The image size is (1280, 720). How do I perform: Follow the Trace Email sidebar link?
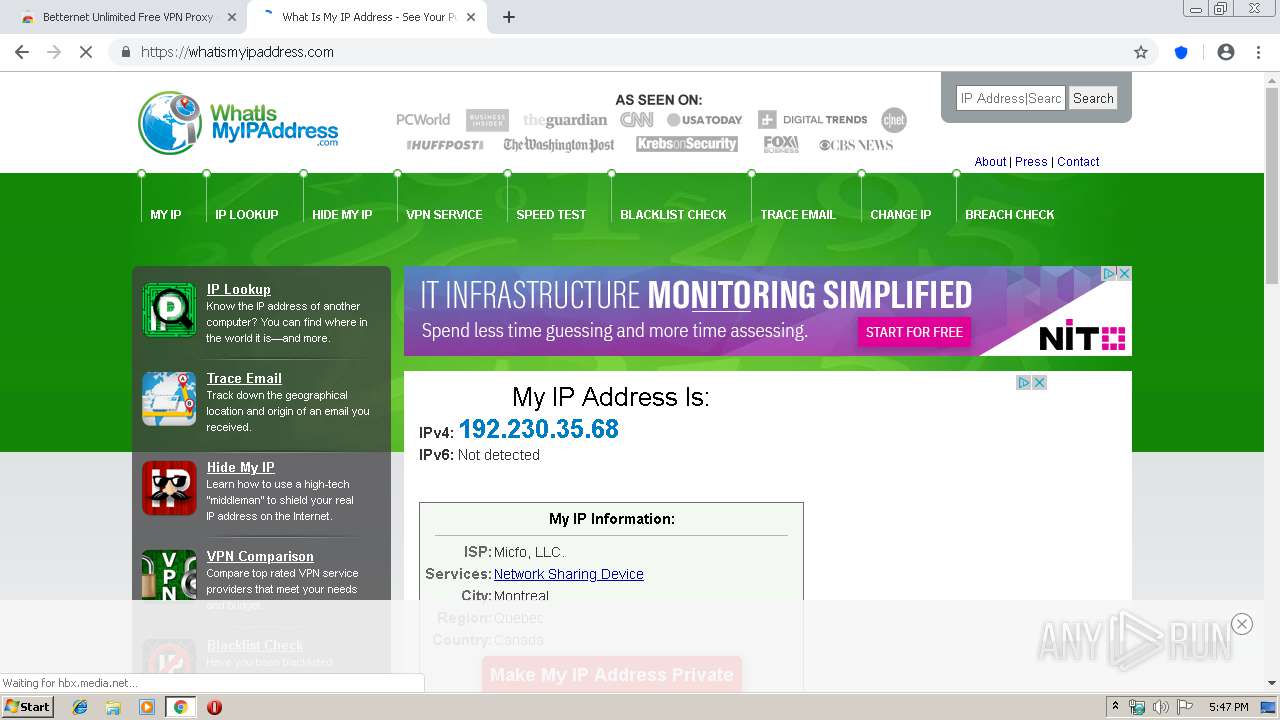244,379
